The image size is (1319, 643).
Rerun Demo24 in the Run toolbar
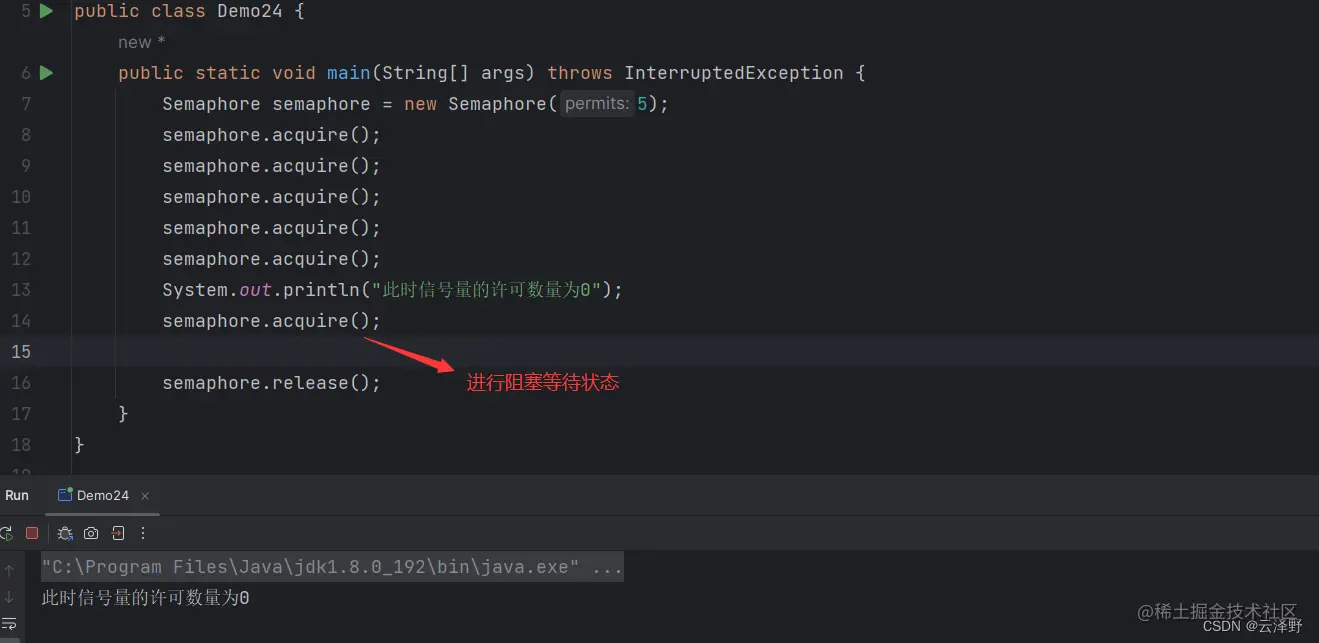pos(6,533)
